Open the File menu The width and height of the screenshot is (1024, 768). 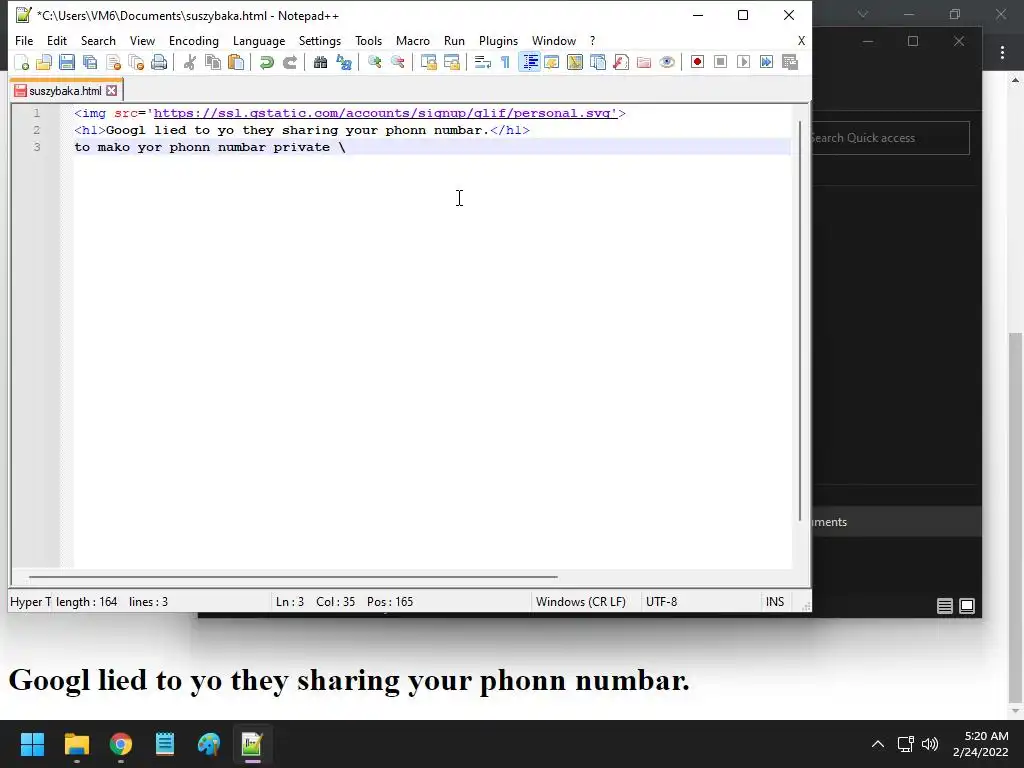[x=24, y=40]
